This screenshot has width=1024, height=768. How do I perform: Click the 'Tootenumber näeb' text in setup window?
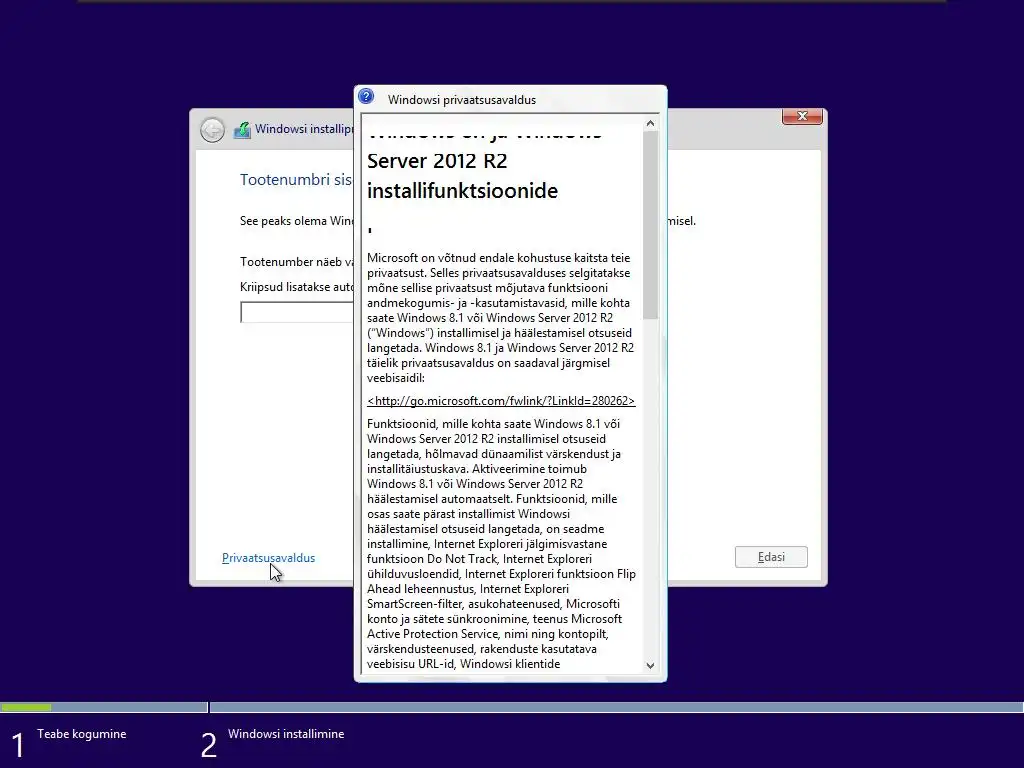click(296, 262)
